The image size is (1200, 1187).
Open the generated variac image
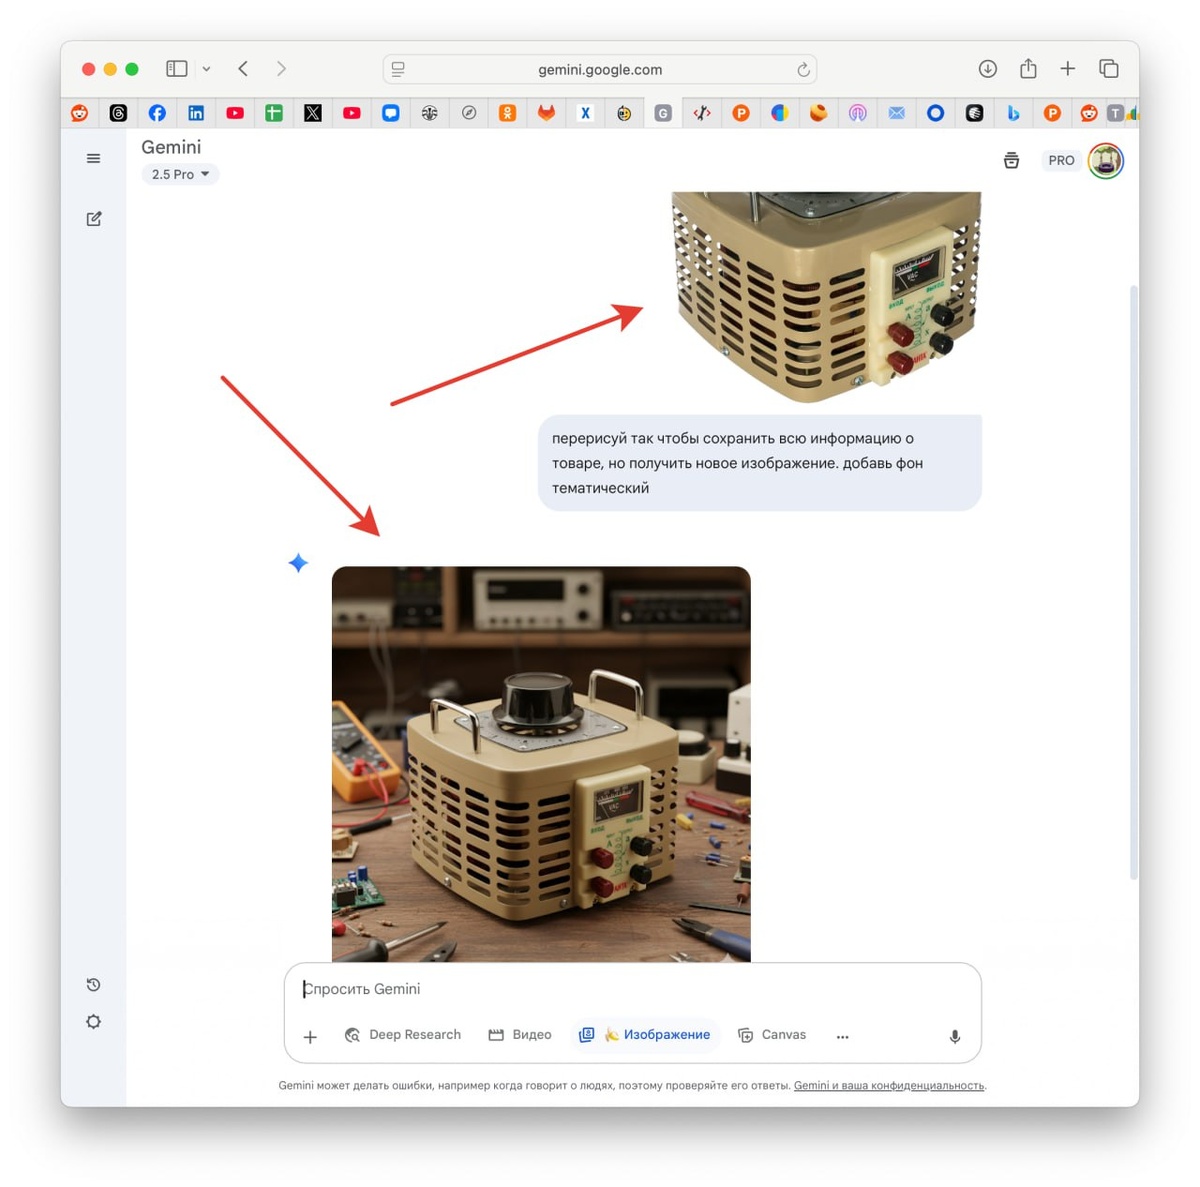click(541, 765)
